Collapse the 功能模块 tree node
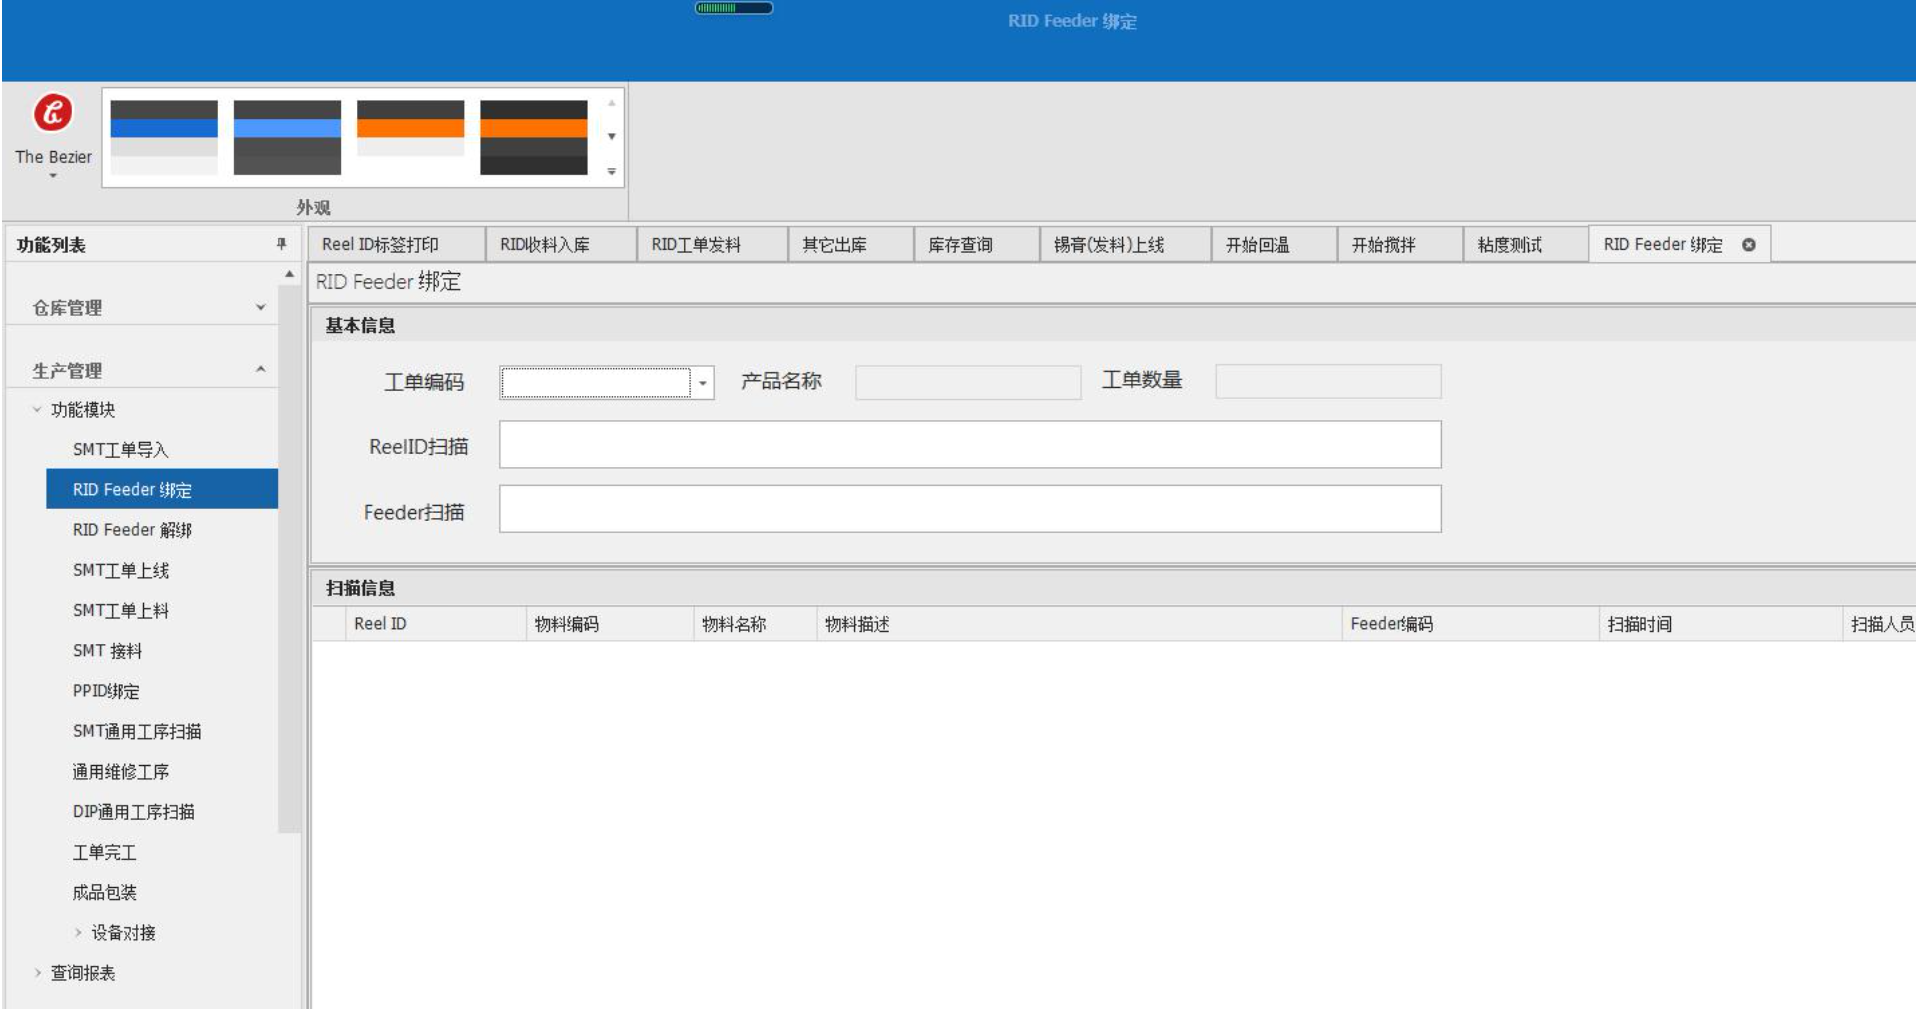This screenshot has width=1922, height=1024. point(37,410)
